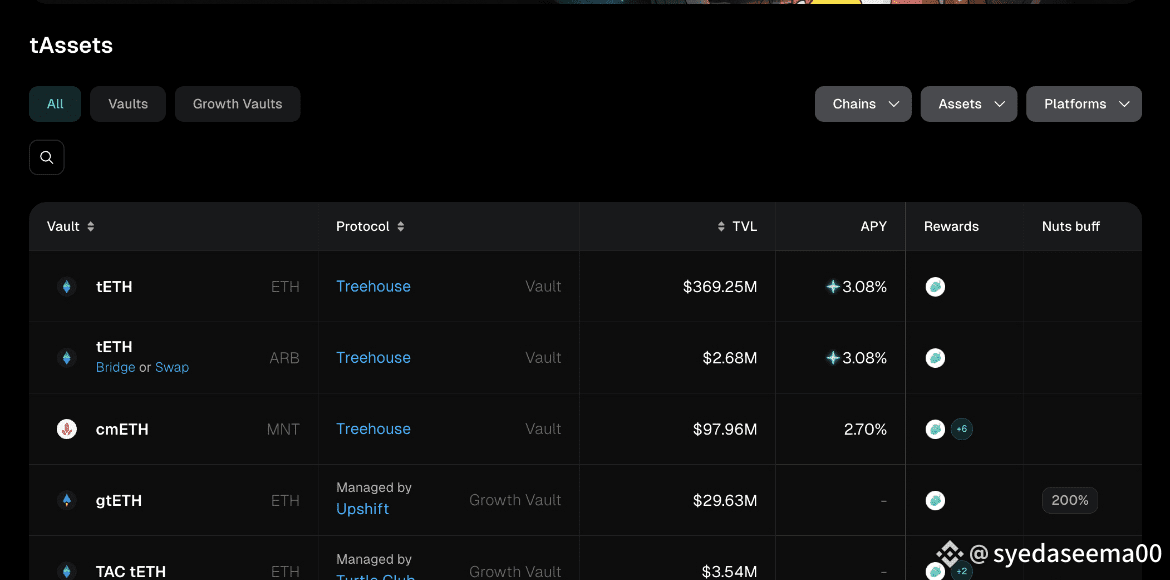Screen dimensions: 1170x580
Task: Click the MNT chain label
Action: pos(283,430)
